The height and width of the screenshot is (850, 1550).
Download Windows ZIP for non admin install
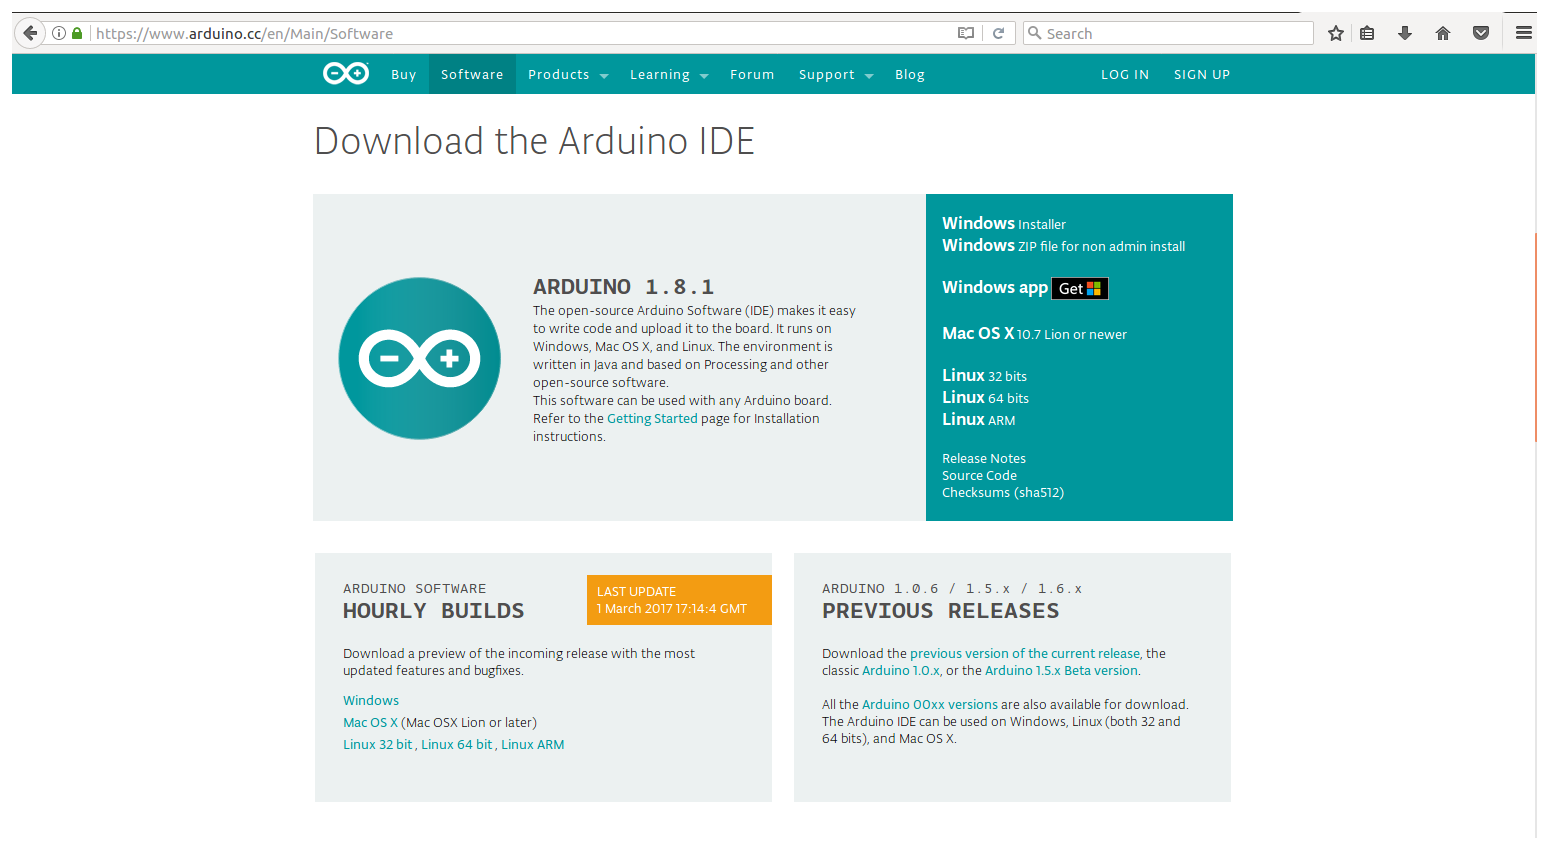point(1063,245)
